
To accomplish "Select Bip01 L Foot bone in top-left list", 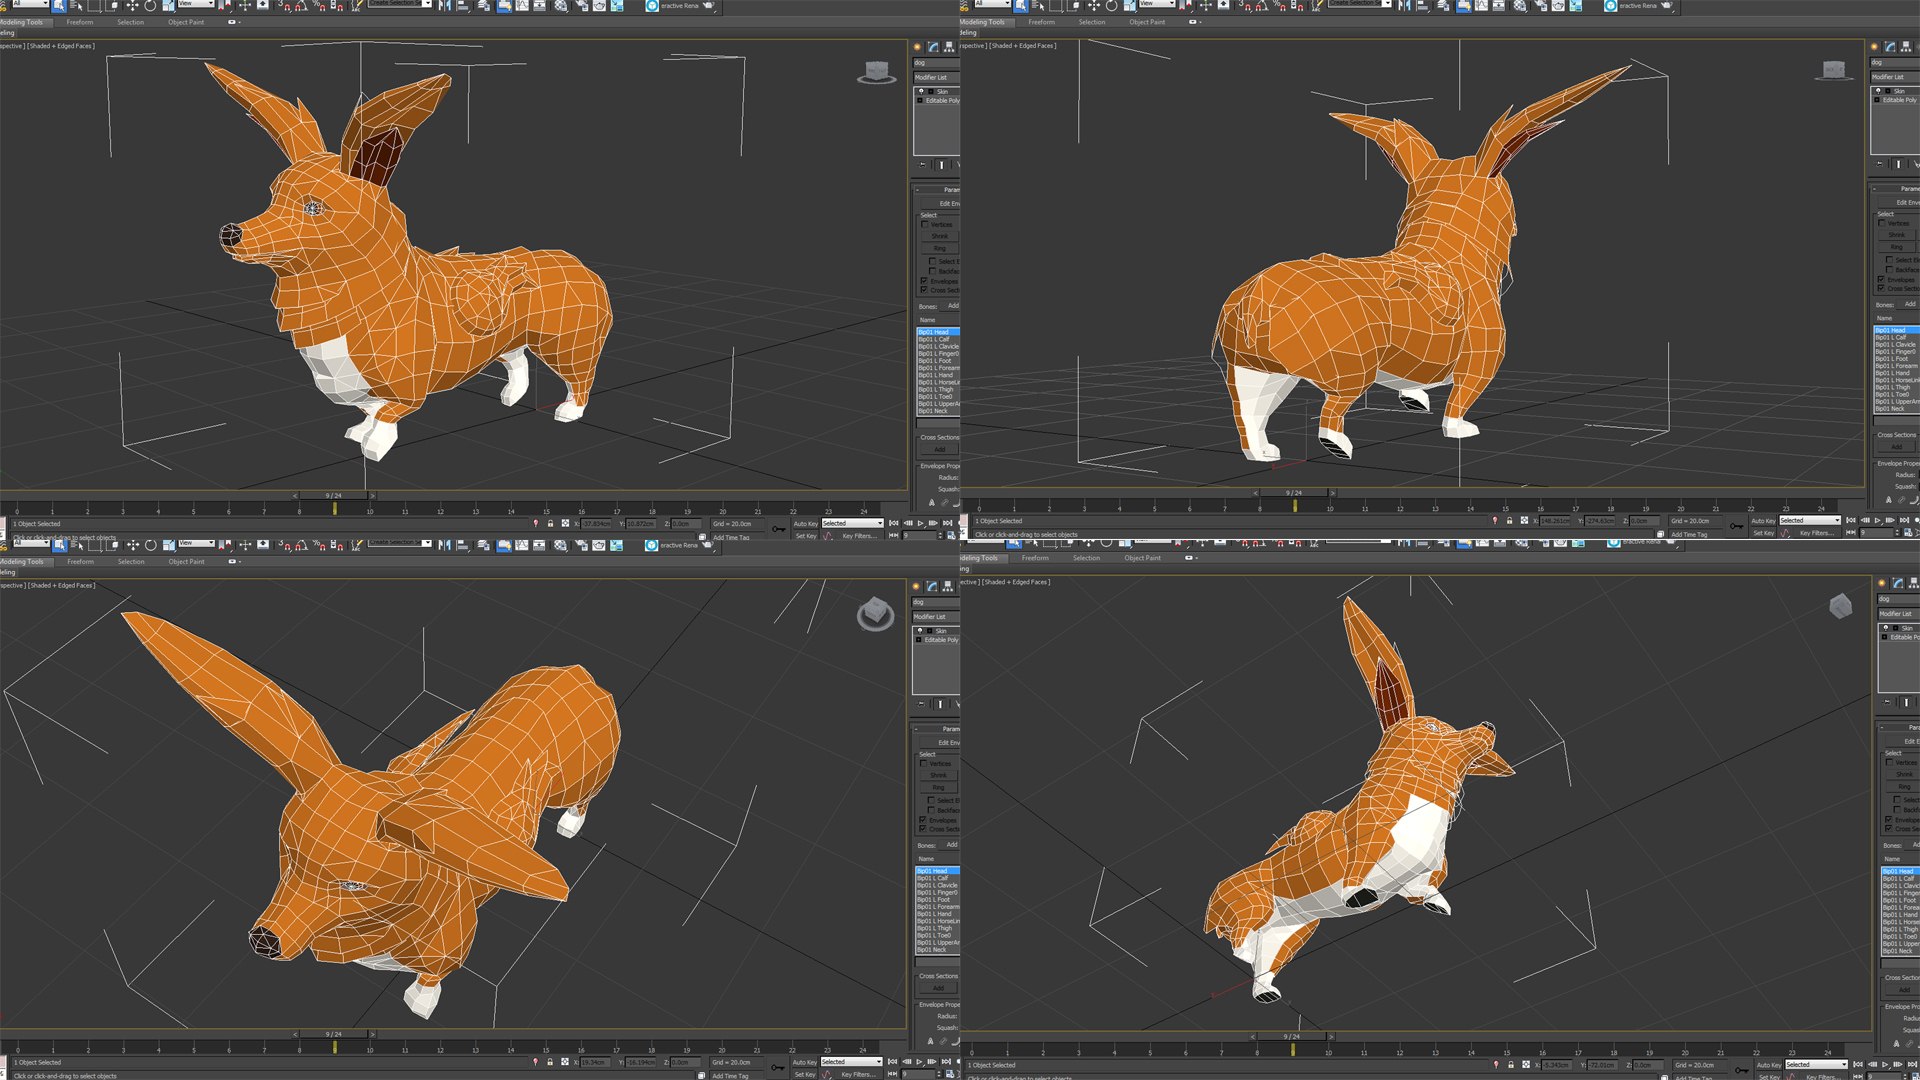I will coord(935,361).
